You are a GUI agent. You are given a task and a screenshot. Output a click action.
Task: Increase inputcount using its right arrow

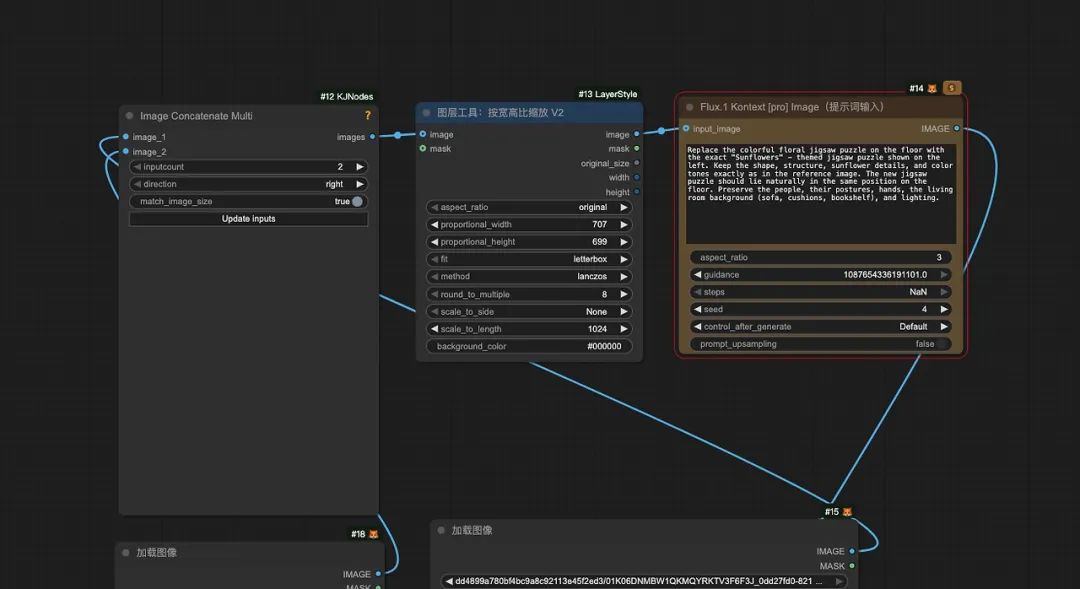[360, 167]
